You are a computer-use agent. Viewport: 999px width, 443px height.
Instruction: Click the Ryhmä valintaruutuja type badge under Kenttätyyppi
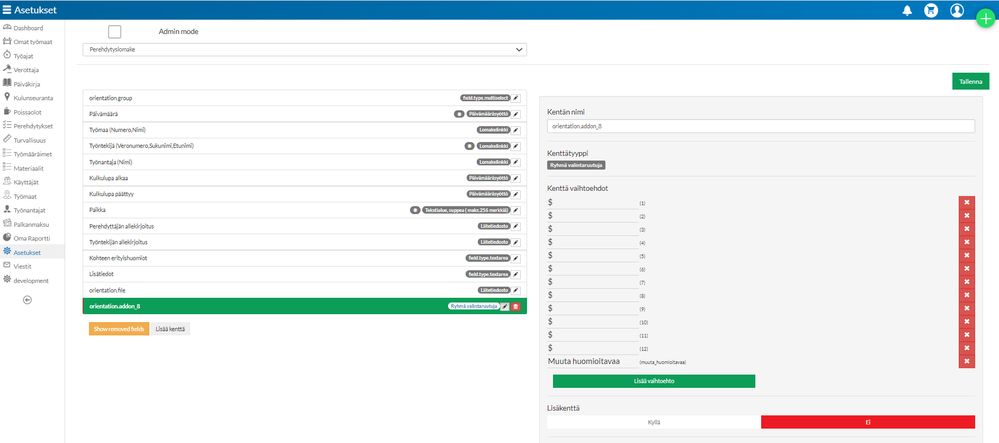(x=576, y=165)
